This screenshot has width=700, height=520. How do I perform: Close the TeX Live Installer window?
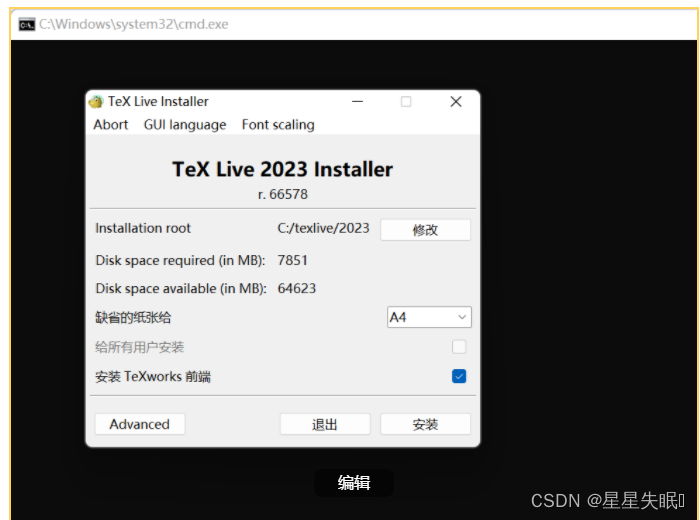456,102
